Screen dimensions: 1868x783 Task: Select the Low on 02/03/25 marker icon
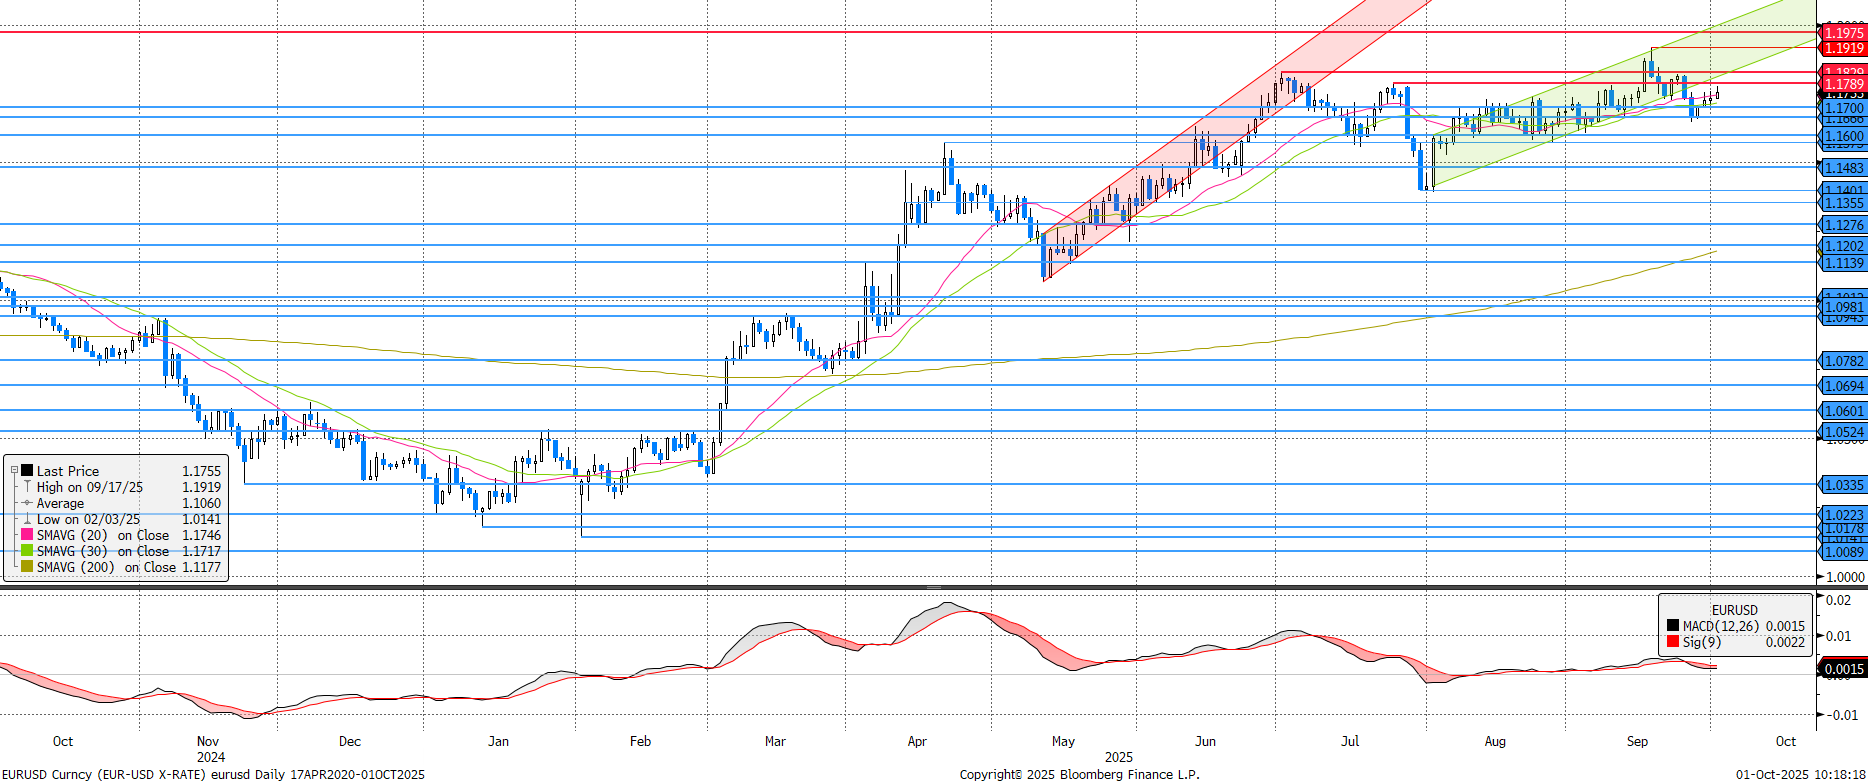[27, 519]
